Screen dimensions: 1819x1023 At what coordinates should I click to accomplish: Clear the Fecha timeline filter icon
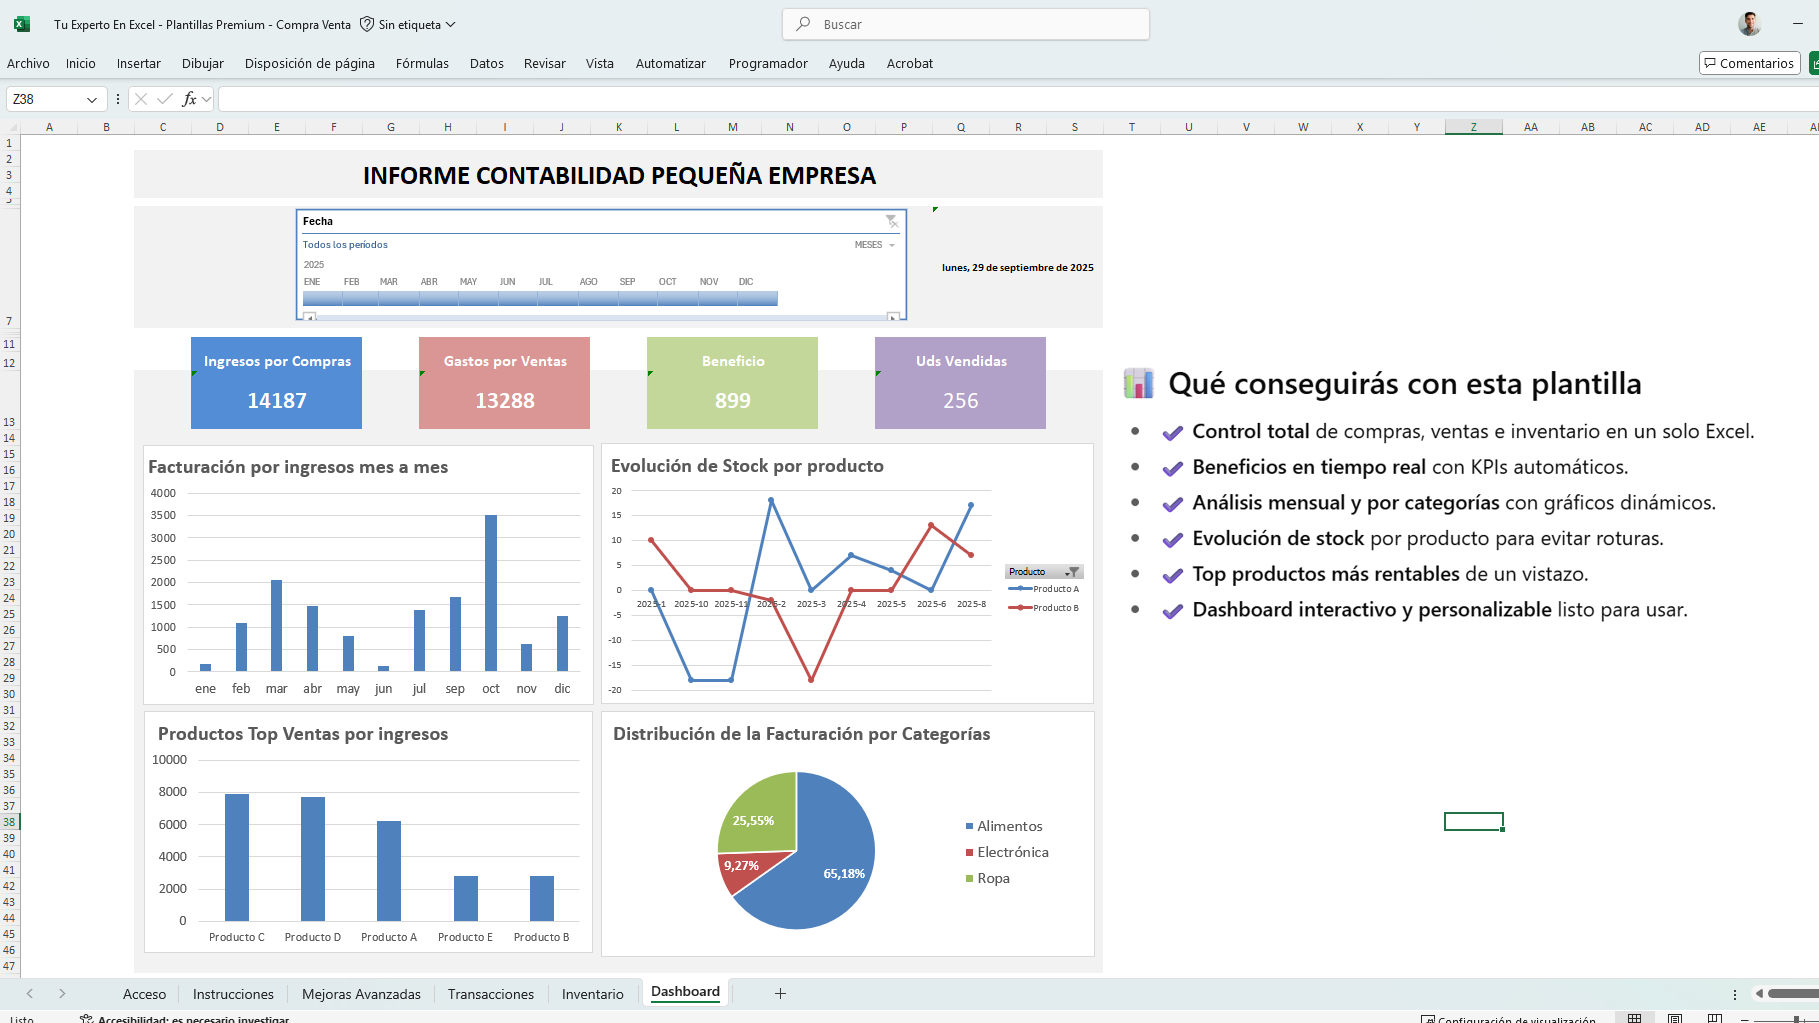[x=890, y=221]
